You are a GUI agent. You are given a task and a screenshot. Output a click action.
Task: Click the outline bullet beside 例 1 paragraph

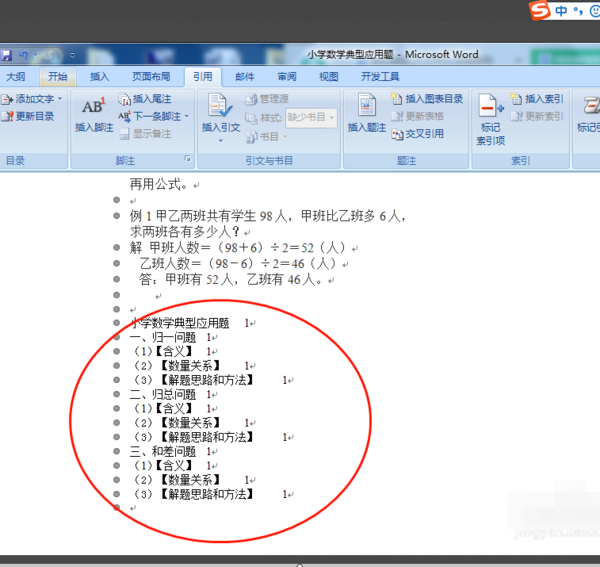(x=117, y=216)
